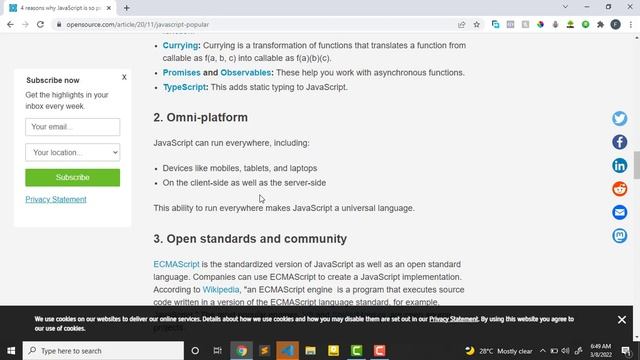
Task: Close the JavaScript article tab
Action: click(109, 8)
